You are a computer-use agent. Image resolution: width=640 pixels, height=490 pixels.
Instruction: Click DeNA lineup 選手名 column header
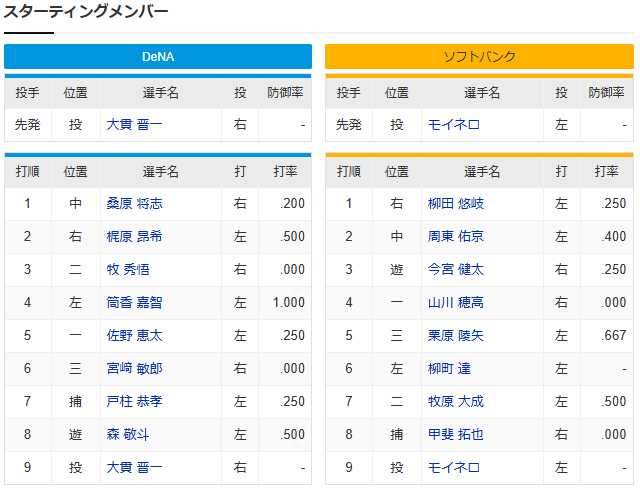click(161, 172)
